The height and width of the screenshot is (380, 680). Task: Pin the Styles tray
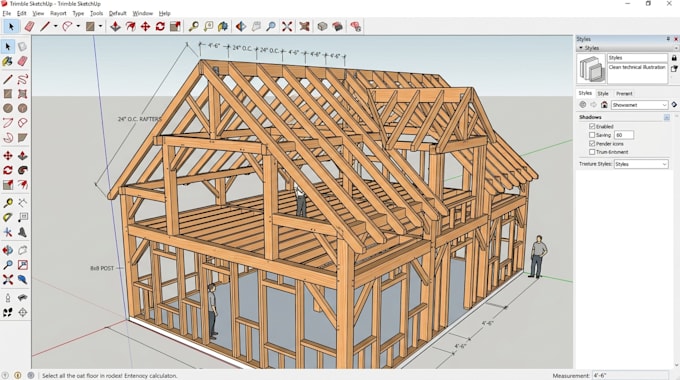pyautogui.click(x=668, y=39)
